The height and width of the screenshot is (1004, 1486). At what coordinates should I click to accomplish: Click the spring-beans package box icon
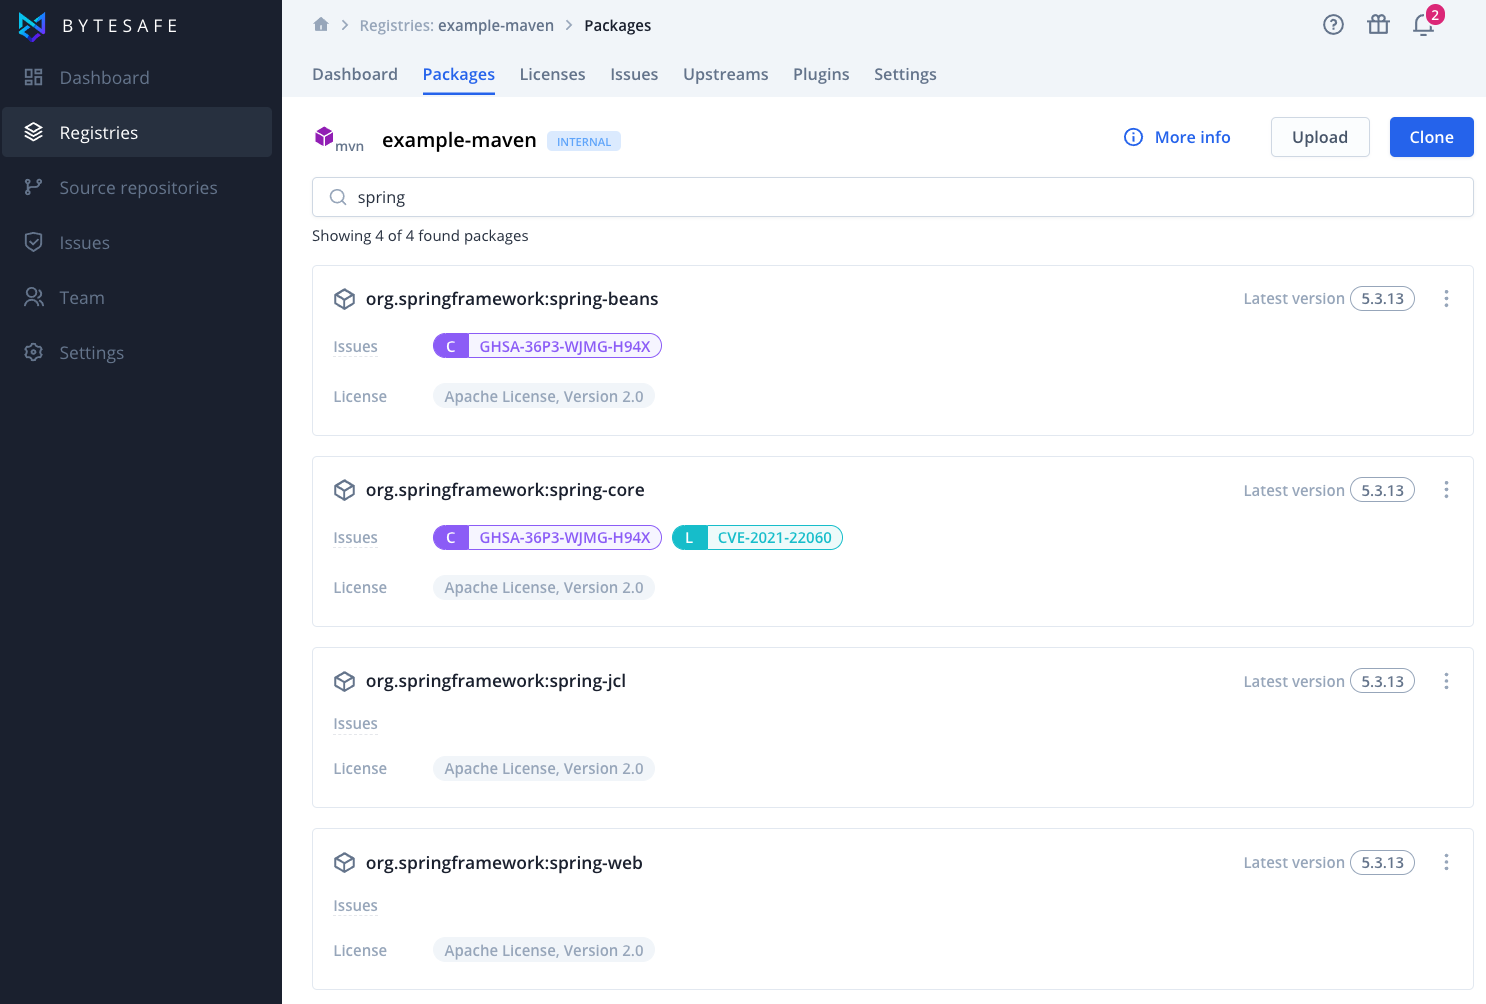(x=345, y=299)
